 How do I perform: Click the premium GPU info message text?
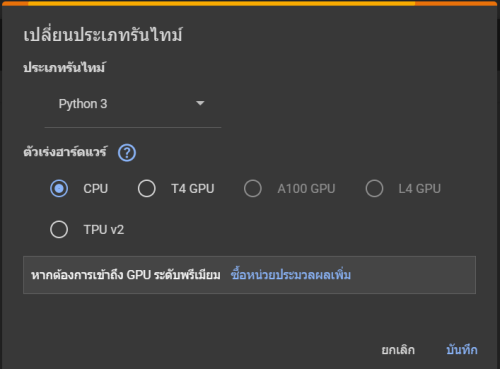tap(126, 275)
